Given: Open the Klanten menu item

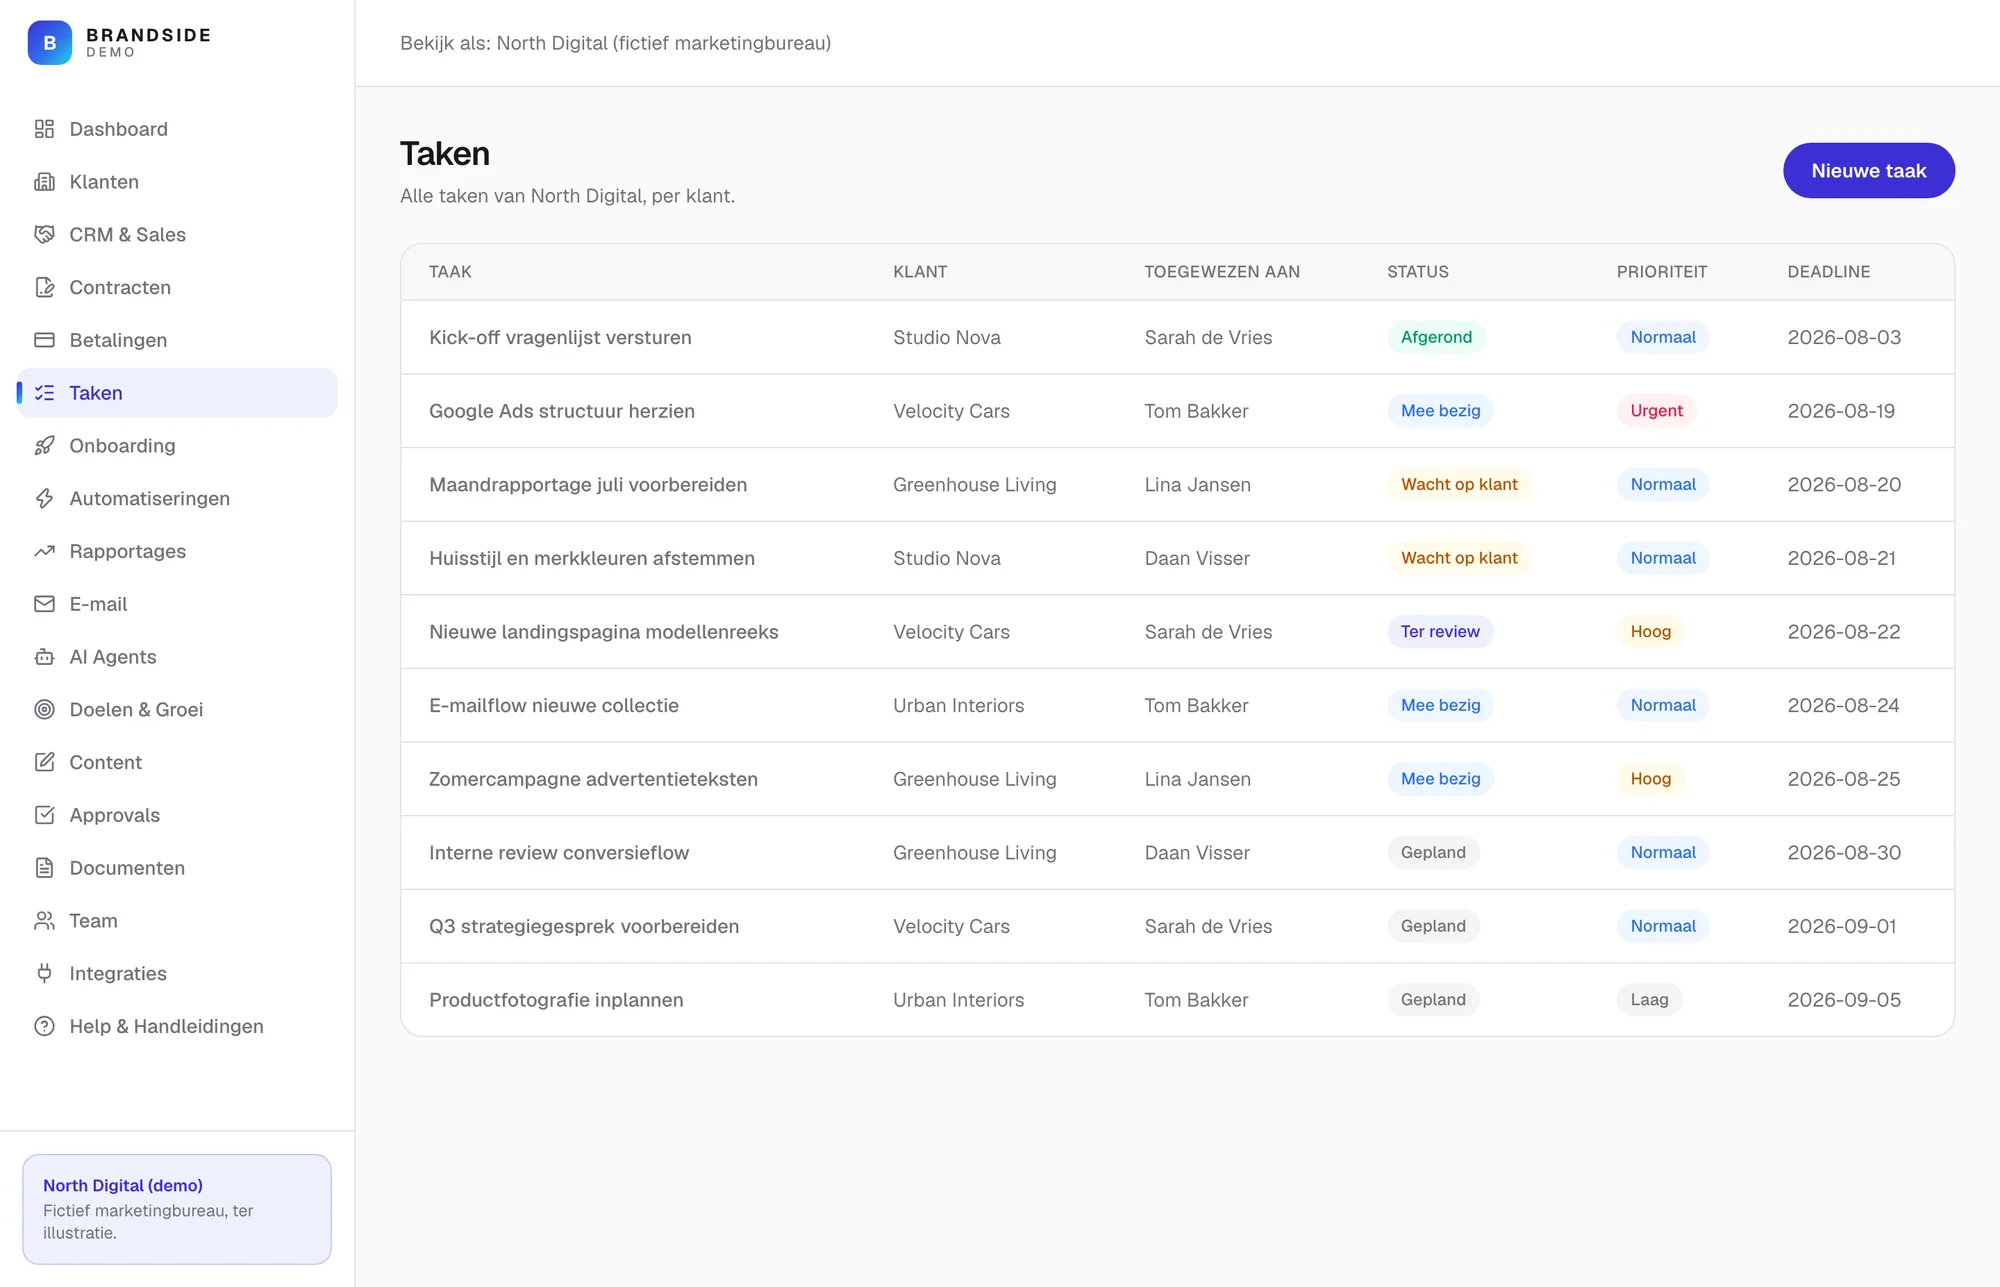Looking at the screenshot, I should [x=177, y=182].
